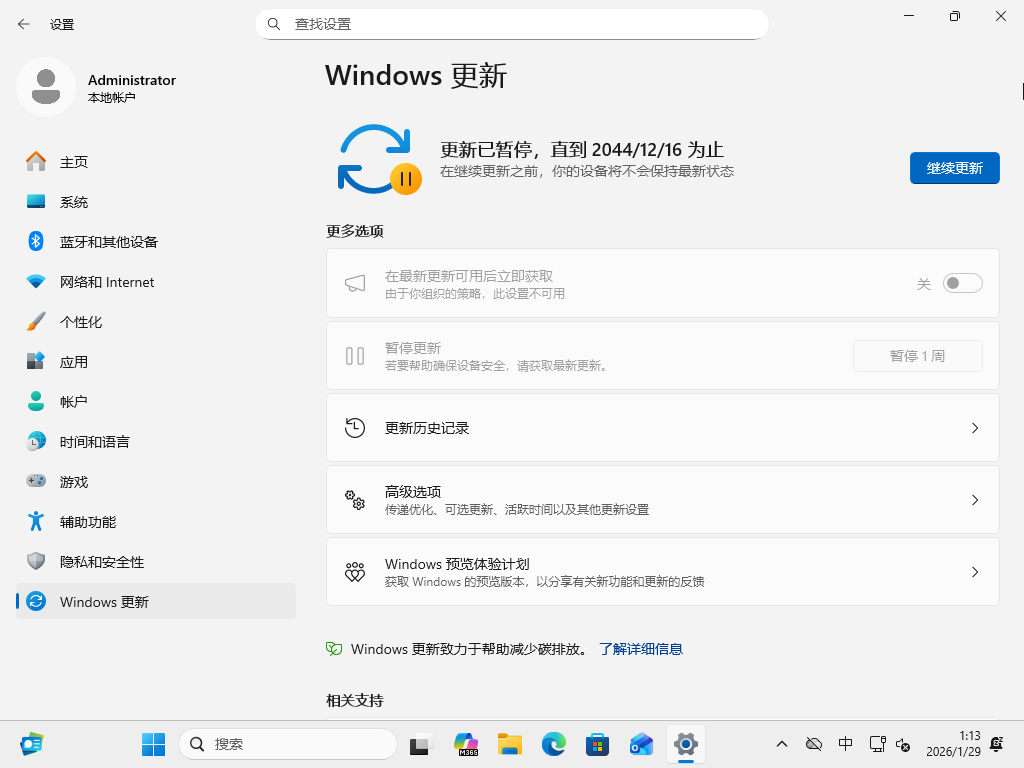Open 高级选项 via its chevron

[975, 500]
